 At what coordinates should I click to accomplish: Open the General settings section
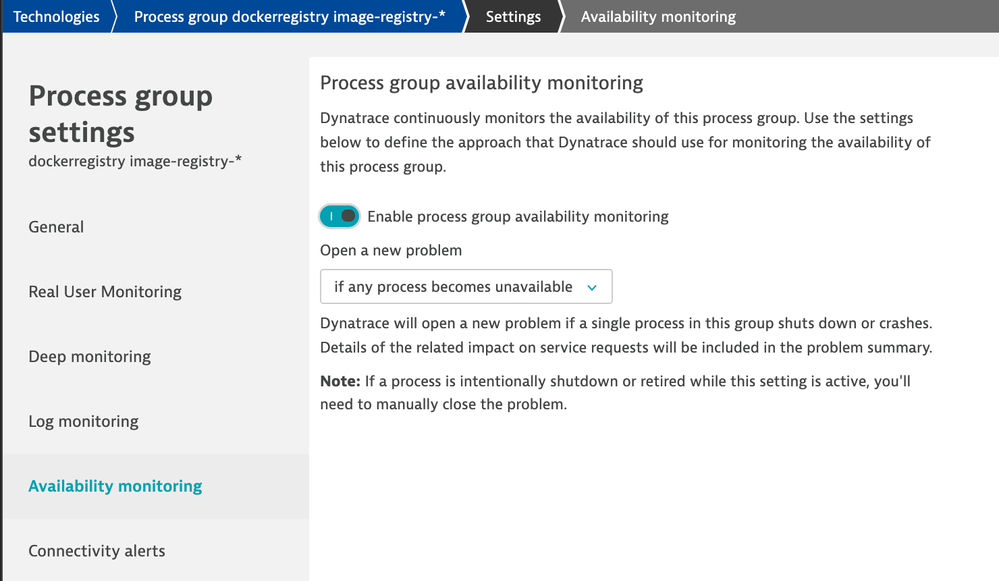56,227
